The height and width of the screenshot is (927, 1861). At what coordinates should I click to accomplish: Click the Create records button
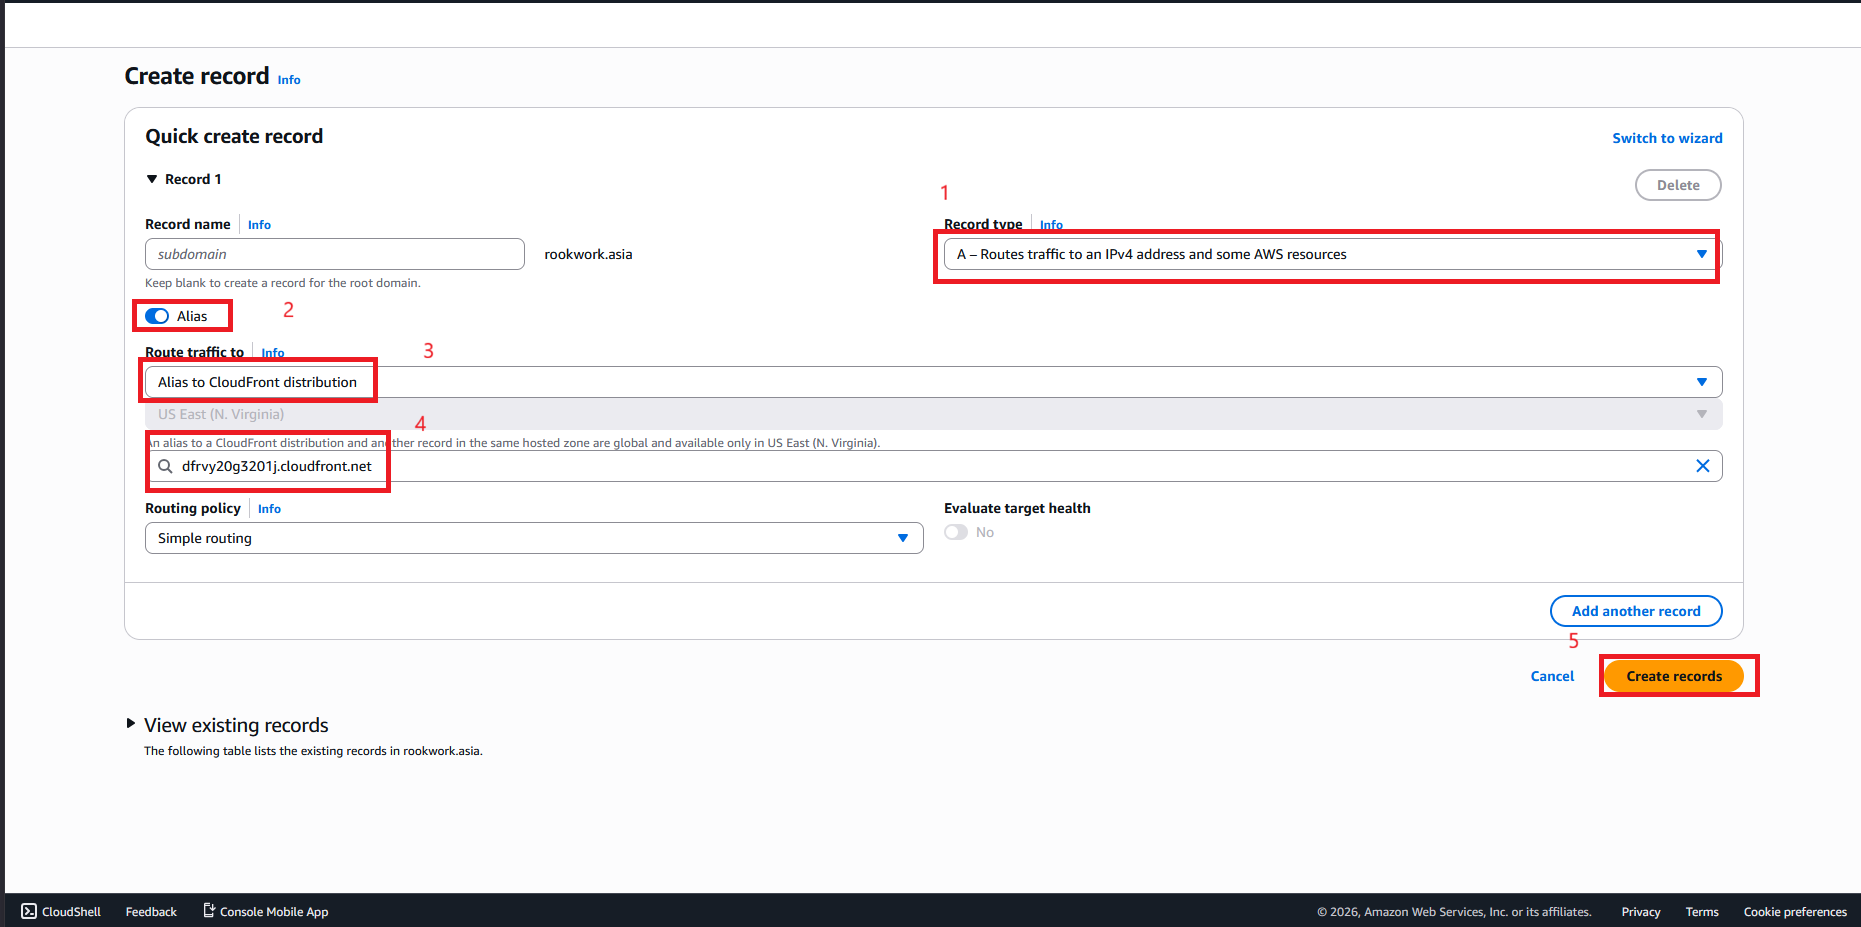point(1674,676)
